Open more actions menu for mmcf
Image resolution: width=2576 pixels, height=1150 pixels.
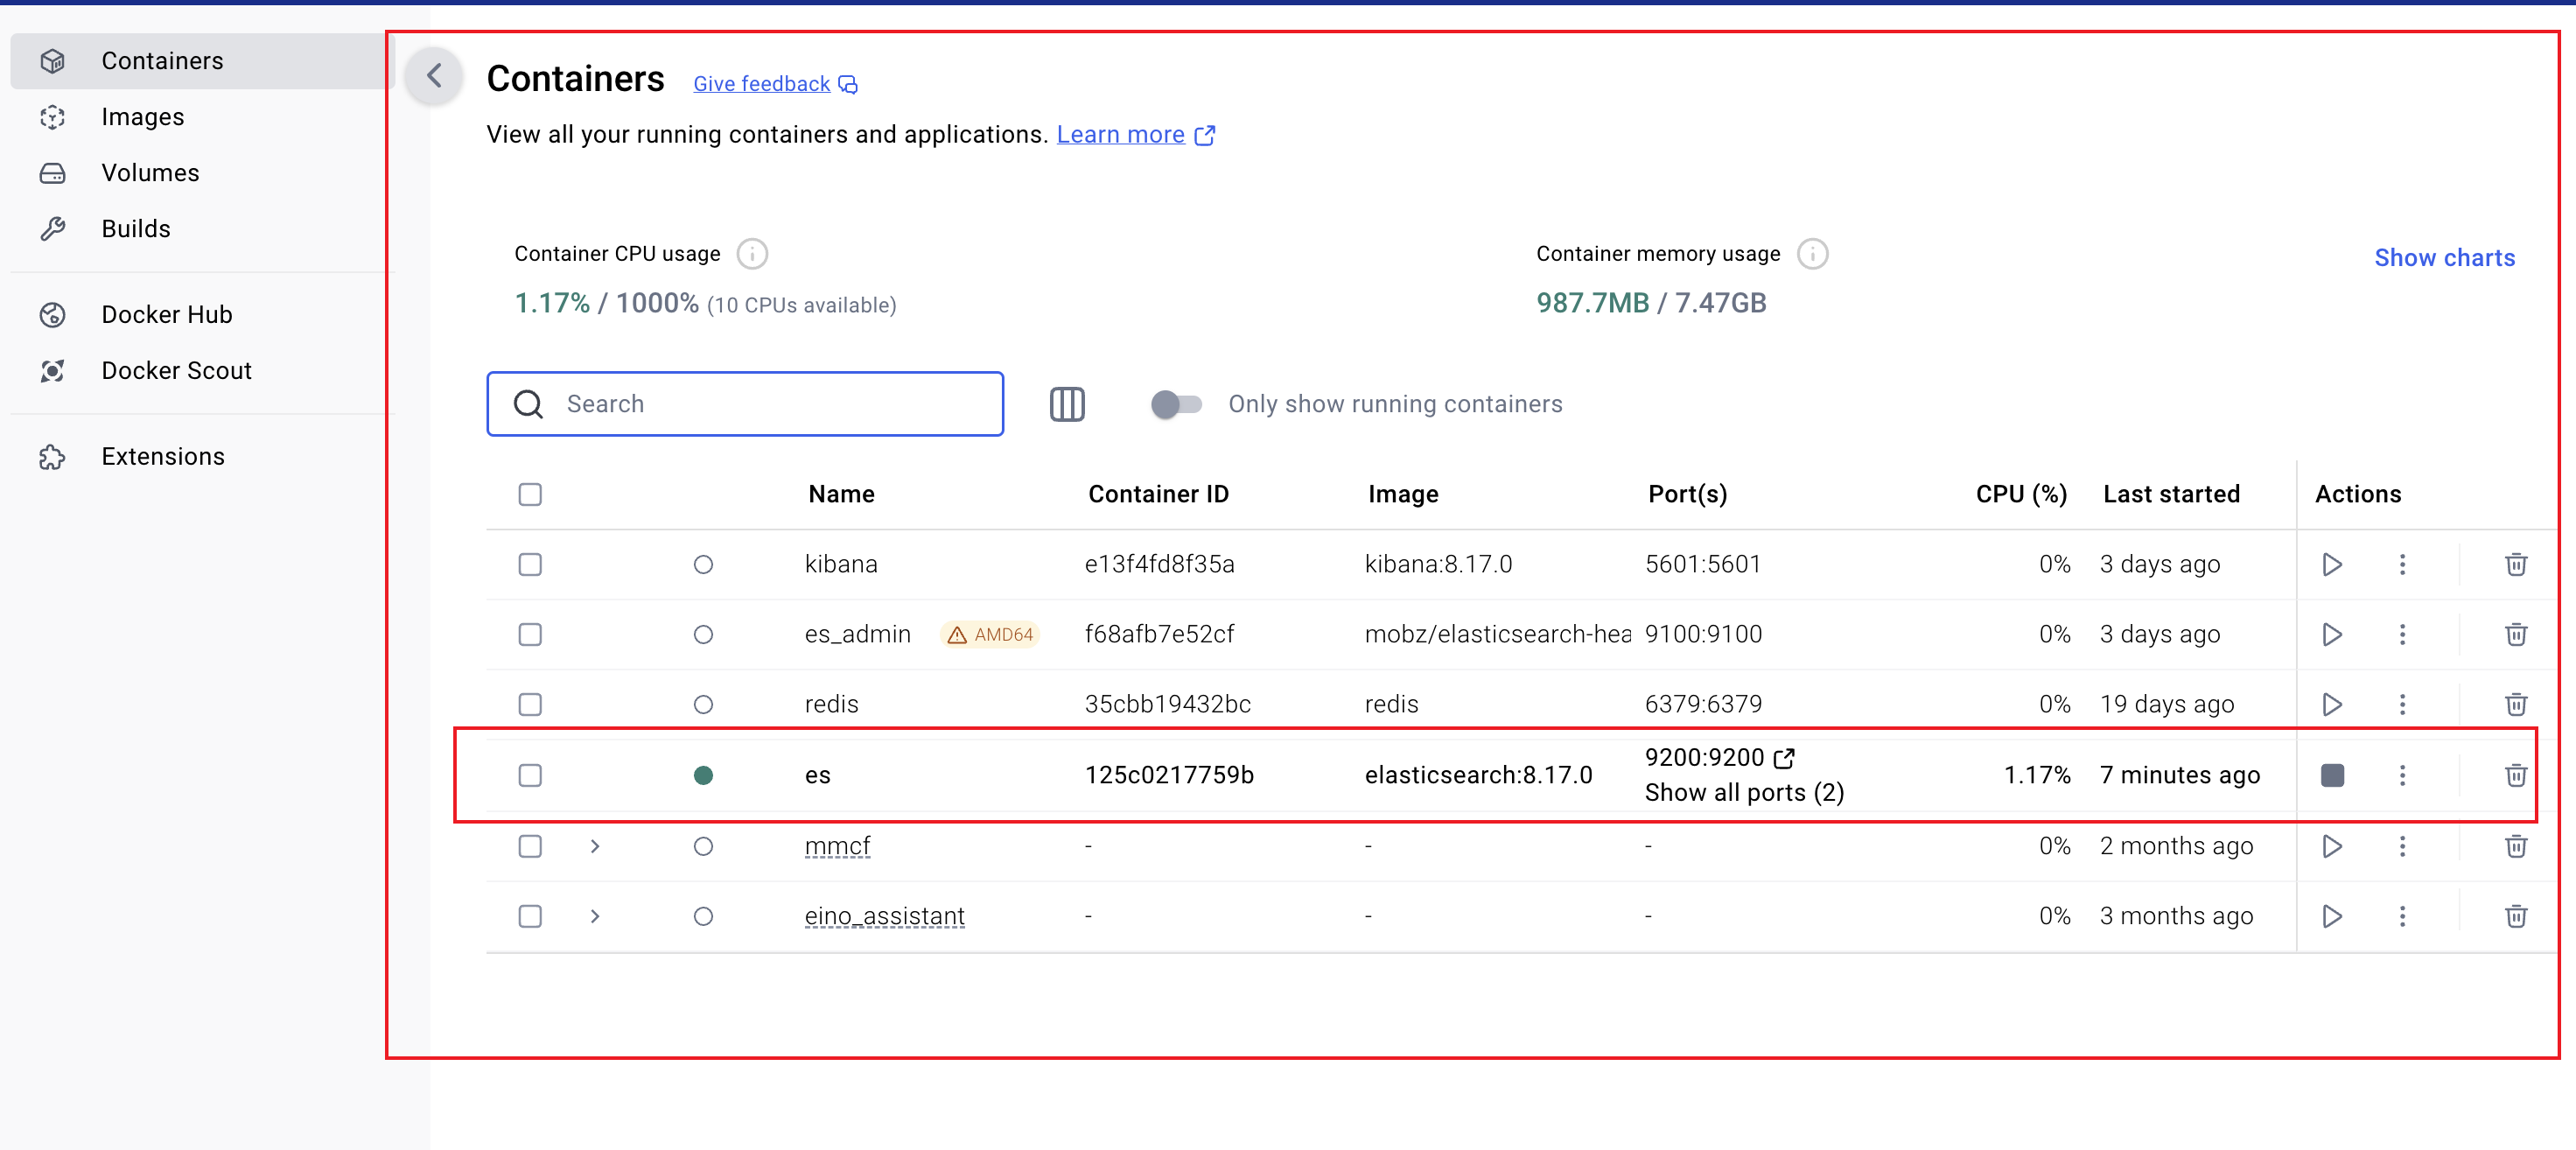2402,846
